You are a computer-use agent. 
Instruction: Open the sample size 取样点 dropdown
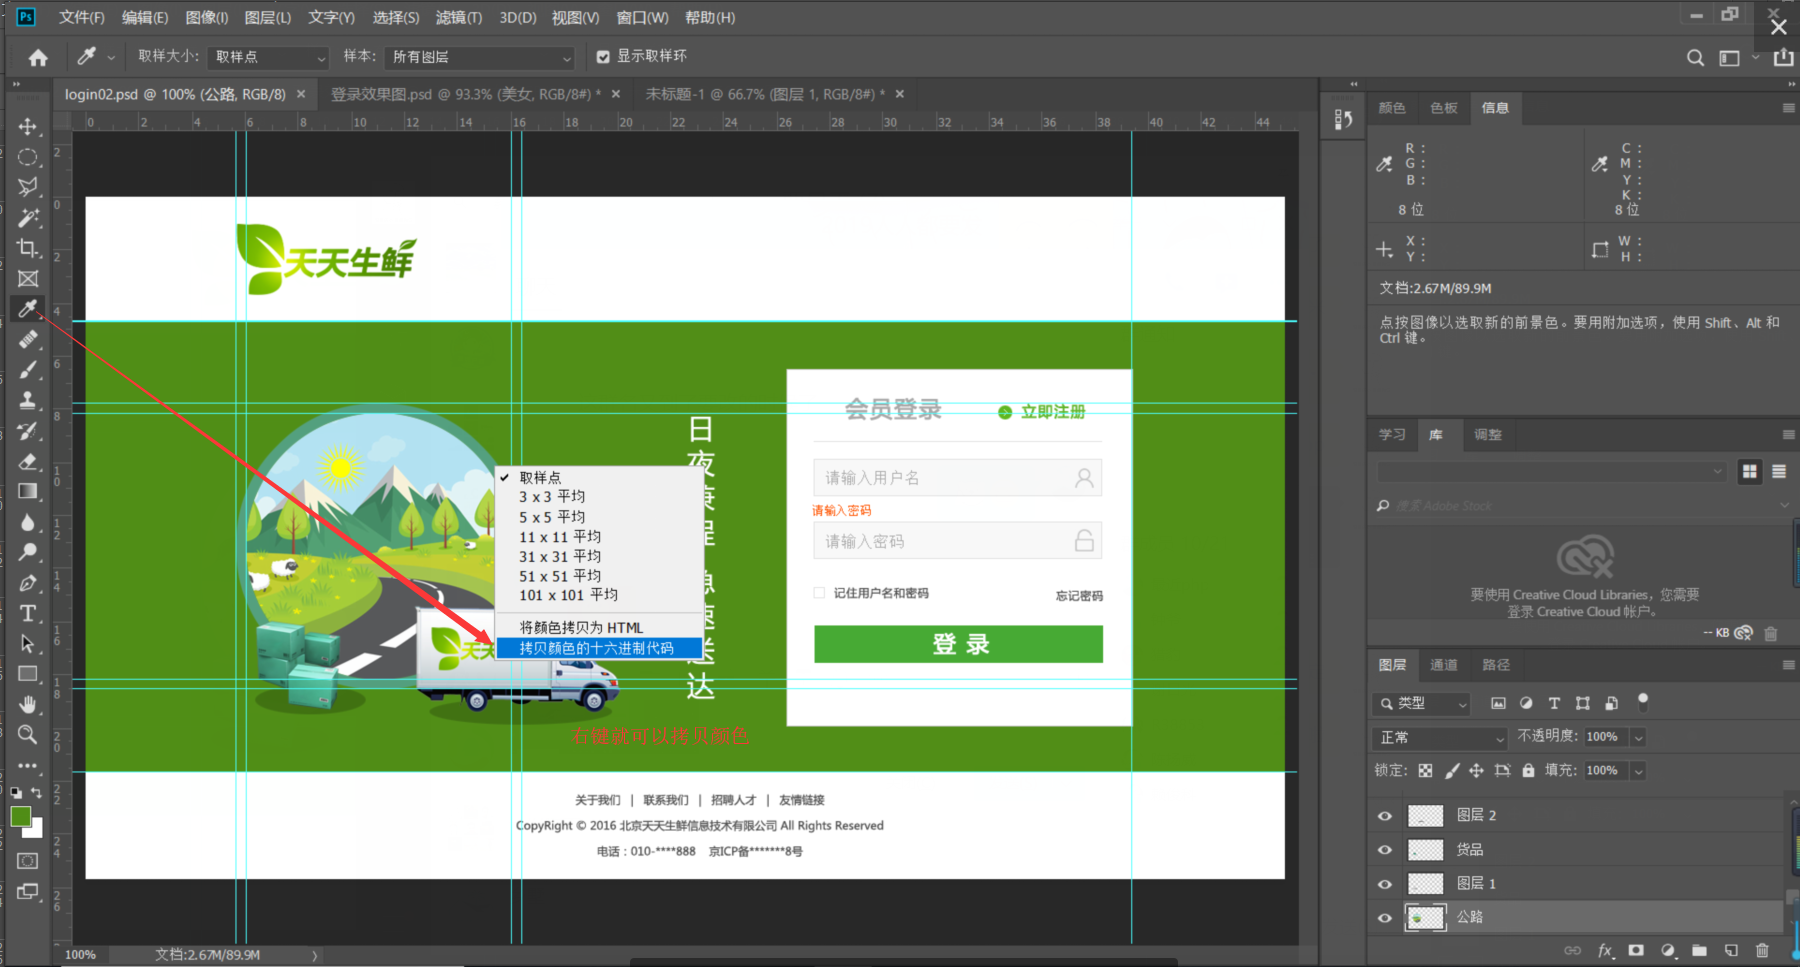pyautogui.click(x=268, y=57)
